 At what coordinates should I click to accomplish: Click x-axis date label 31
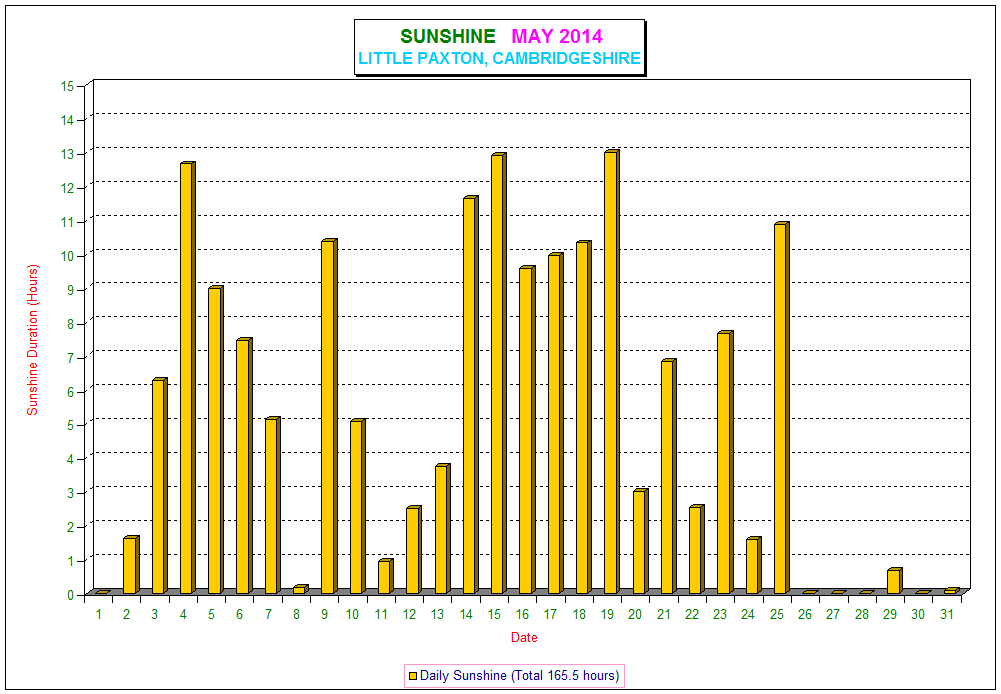pos(947,614)
